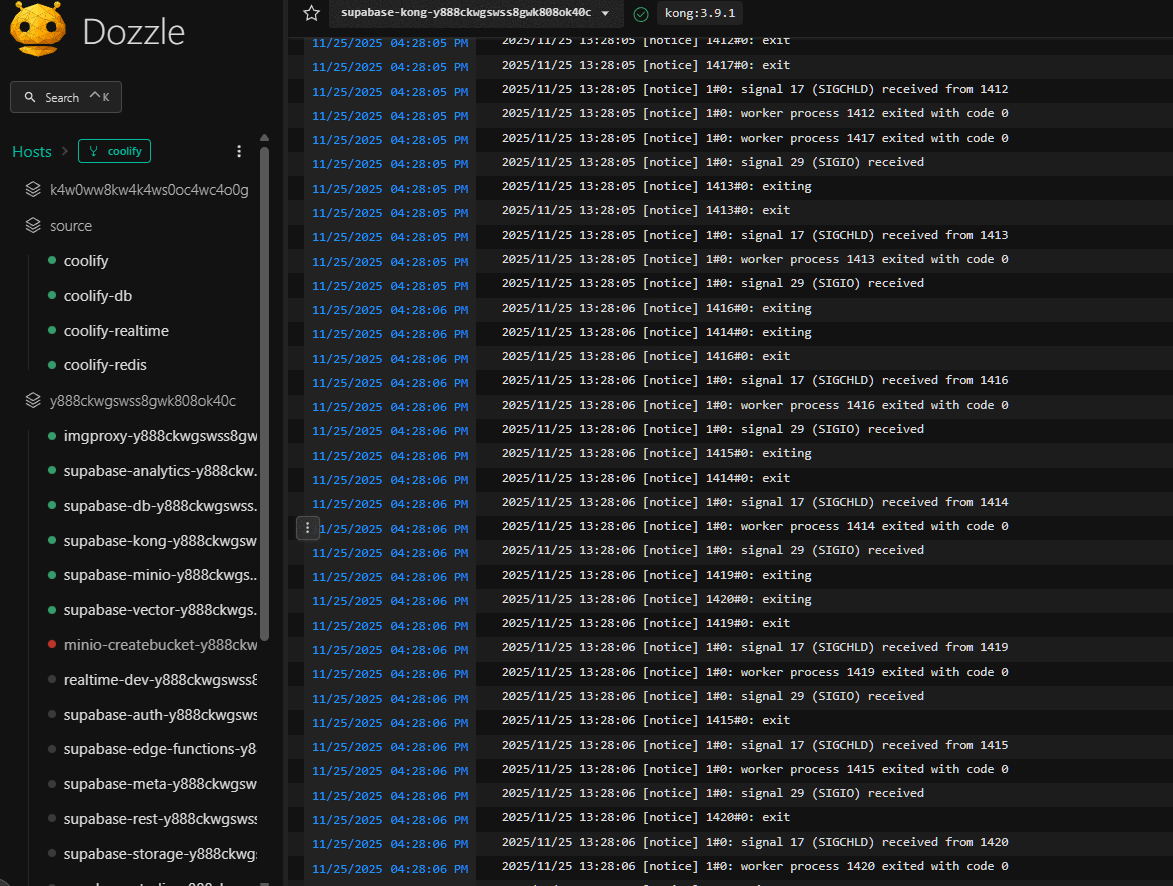Click the Dozzle mascot logo
The height and width of the screenshot is (886, 1173).
click(x=37, y=29)
